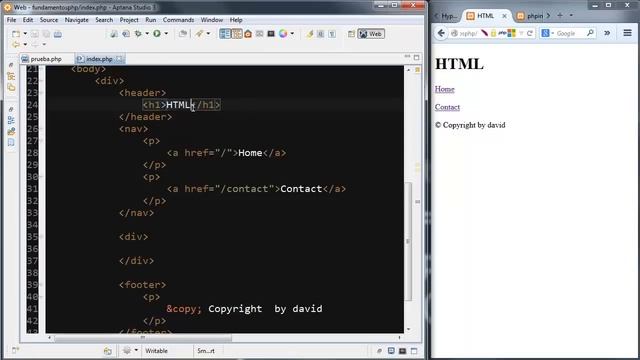640x360 pixels.
Task: Open a new browser tab with plus
Action: coord(560,16)
